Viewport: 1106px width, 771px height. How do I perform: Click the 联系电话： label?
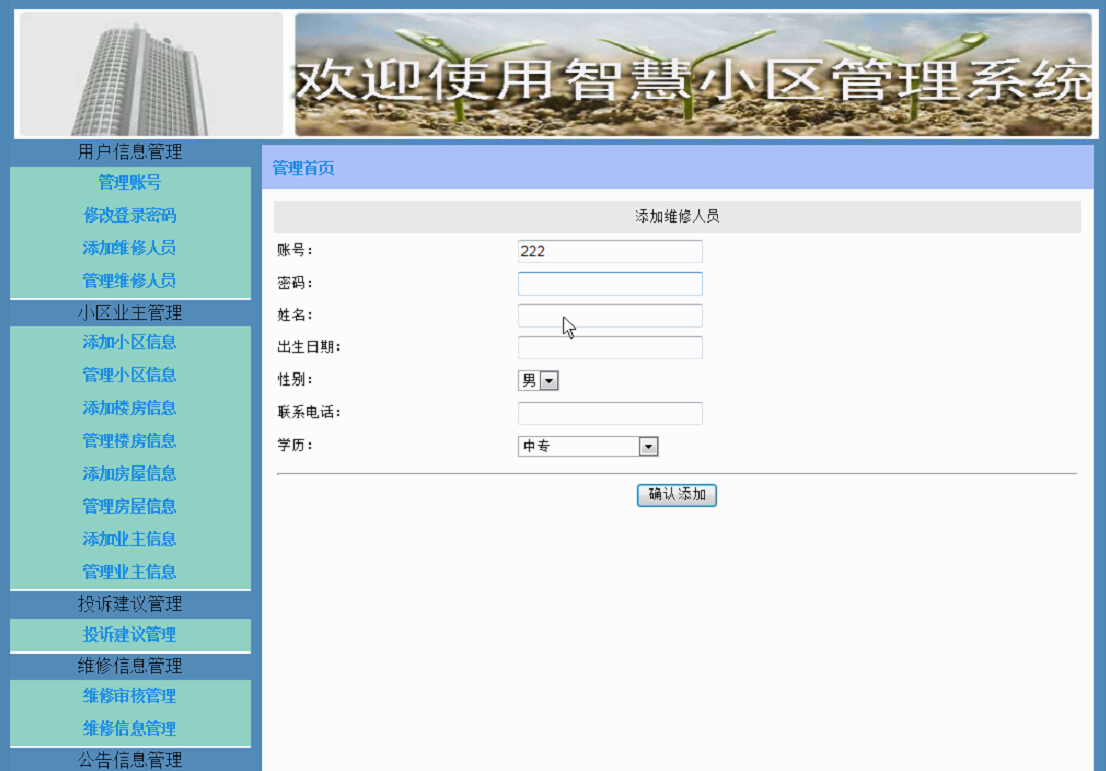coord(309,412)
